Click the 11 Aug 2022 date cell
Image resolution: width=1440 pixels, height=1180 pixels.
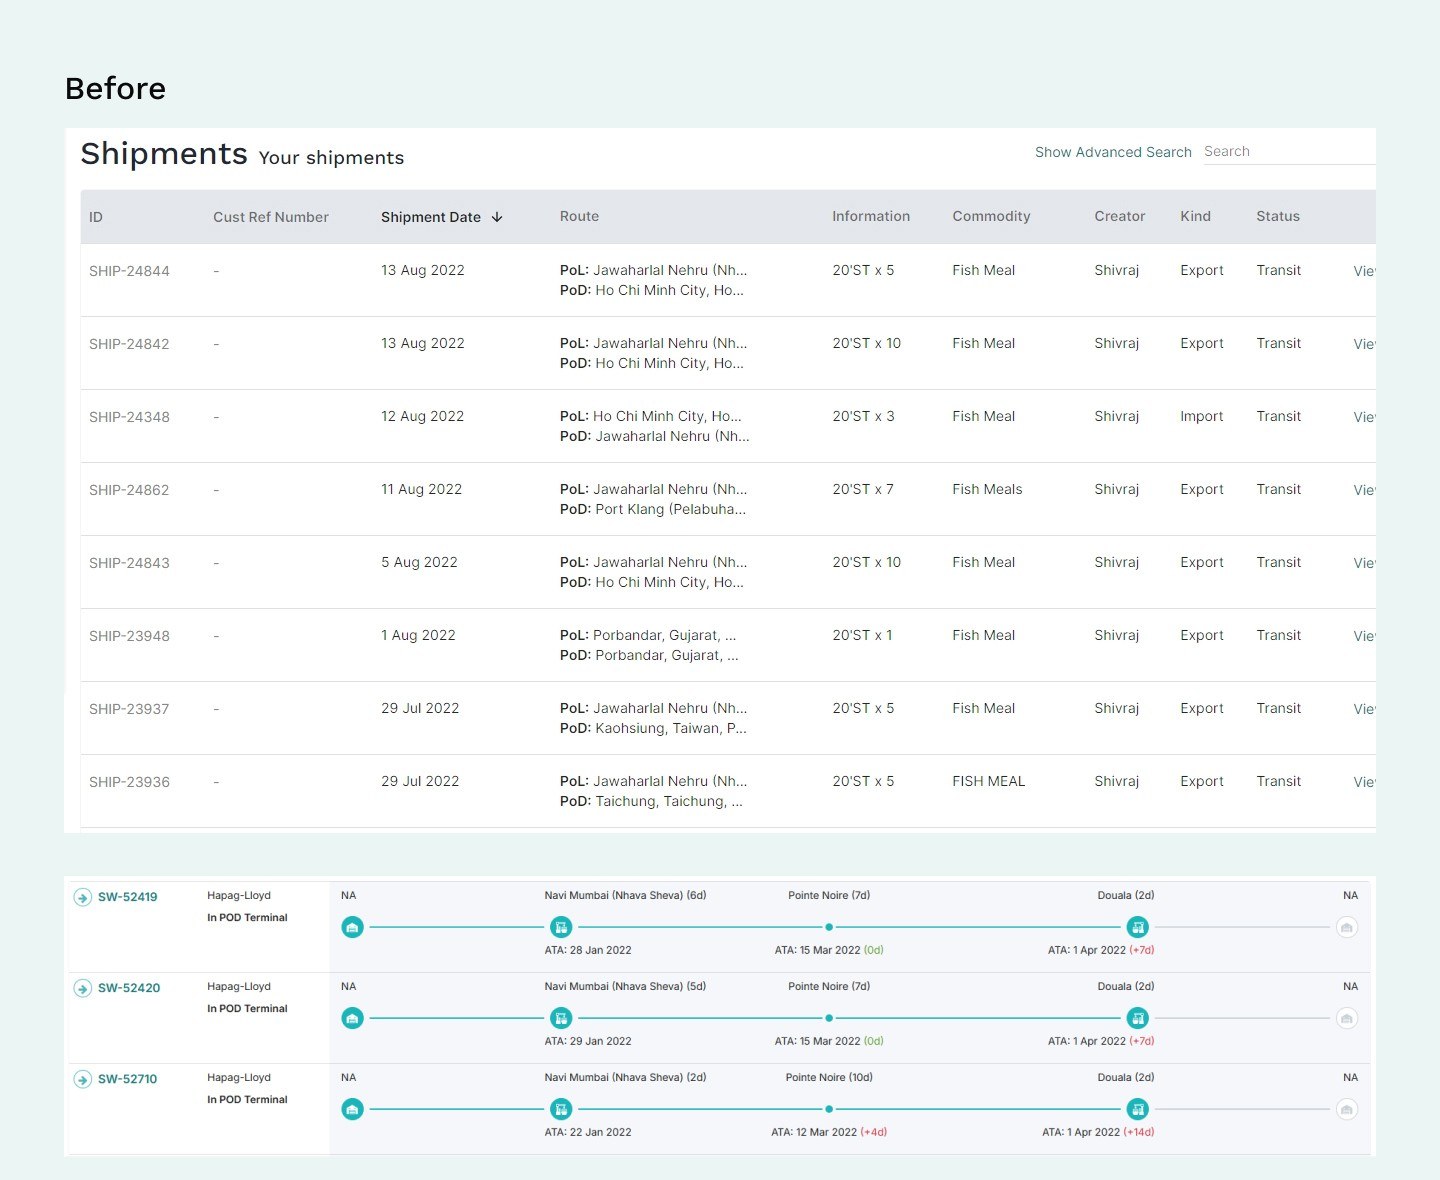pyautogui.click(x=421, y=489)
